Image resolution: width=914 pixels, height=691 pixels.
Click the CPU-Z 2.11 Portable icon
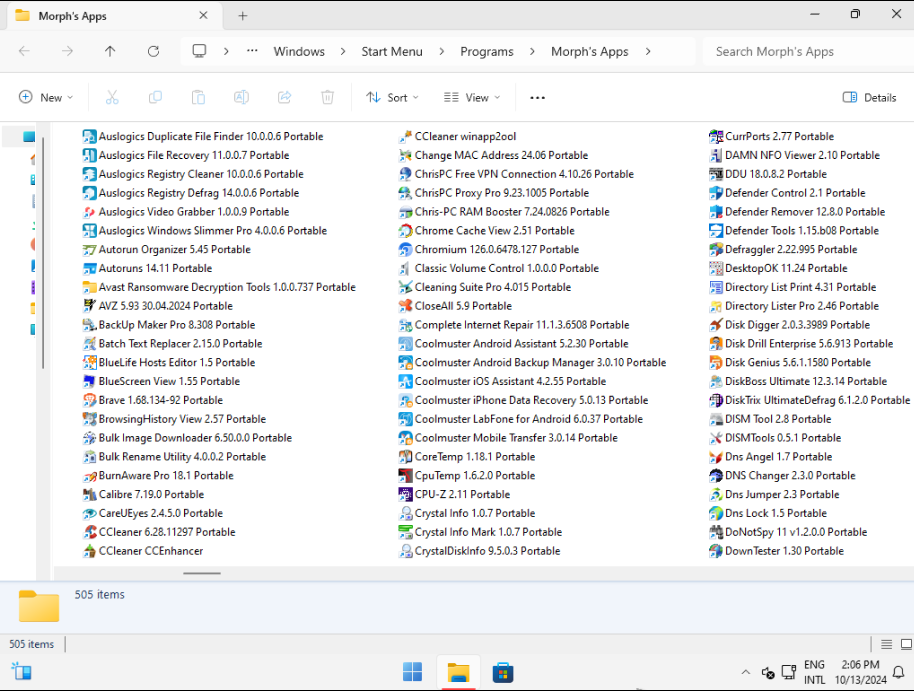tap(405, 494)
